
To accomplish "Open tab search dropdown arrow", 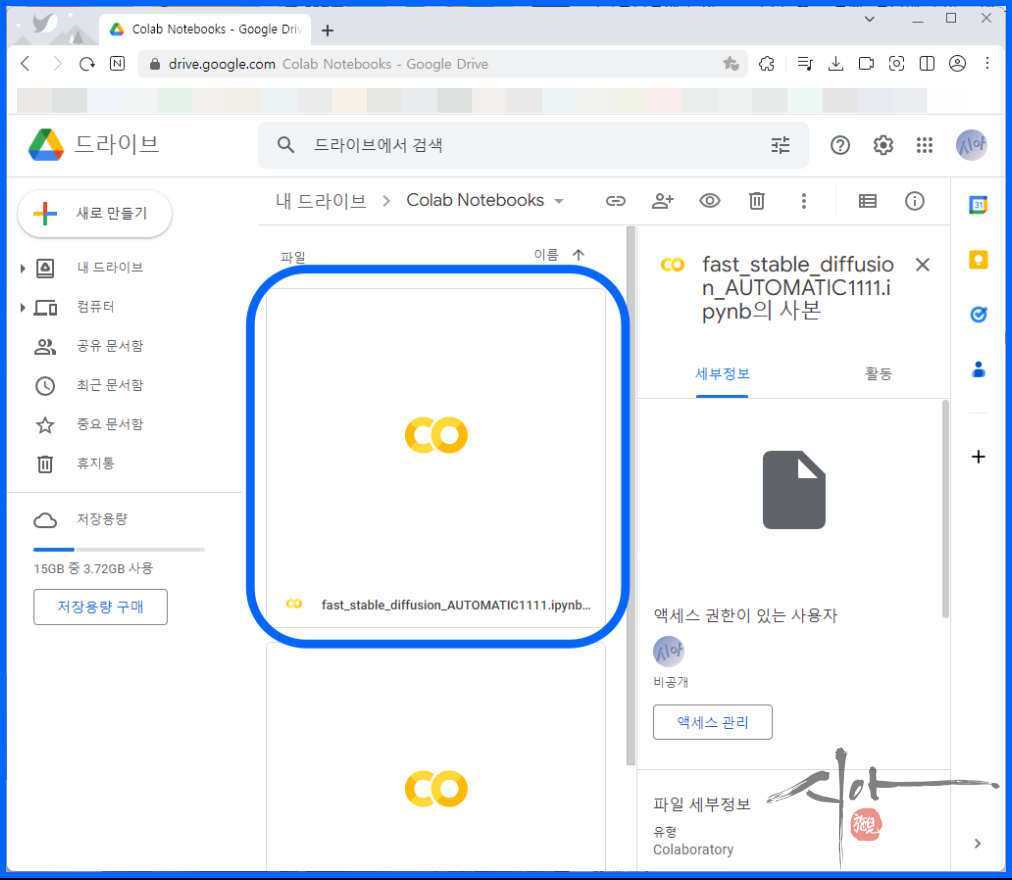I will tap(869, 19).
